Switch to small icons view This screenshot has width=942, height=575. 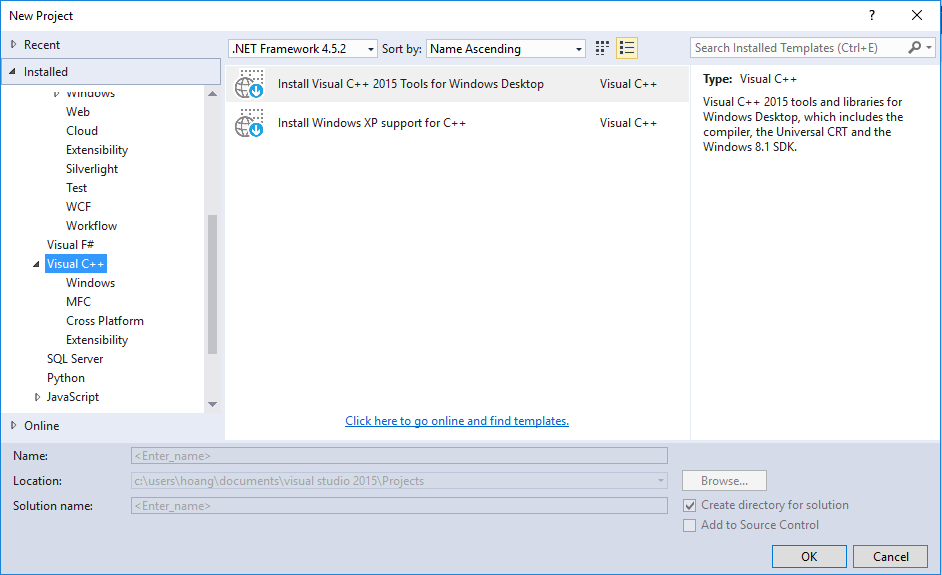(602, 48)
